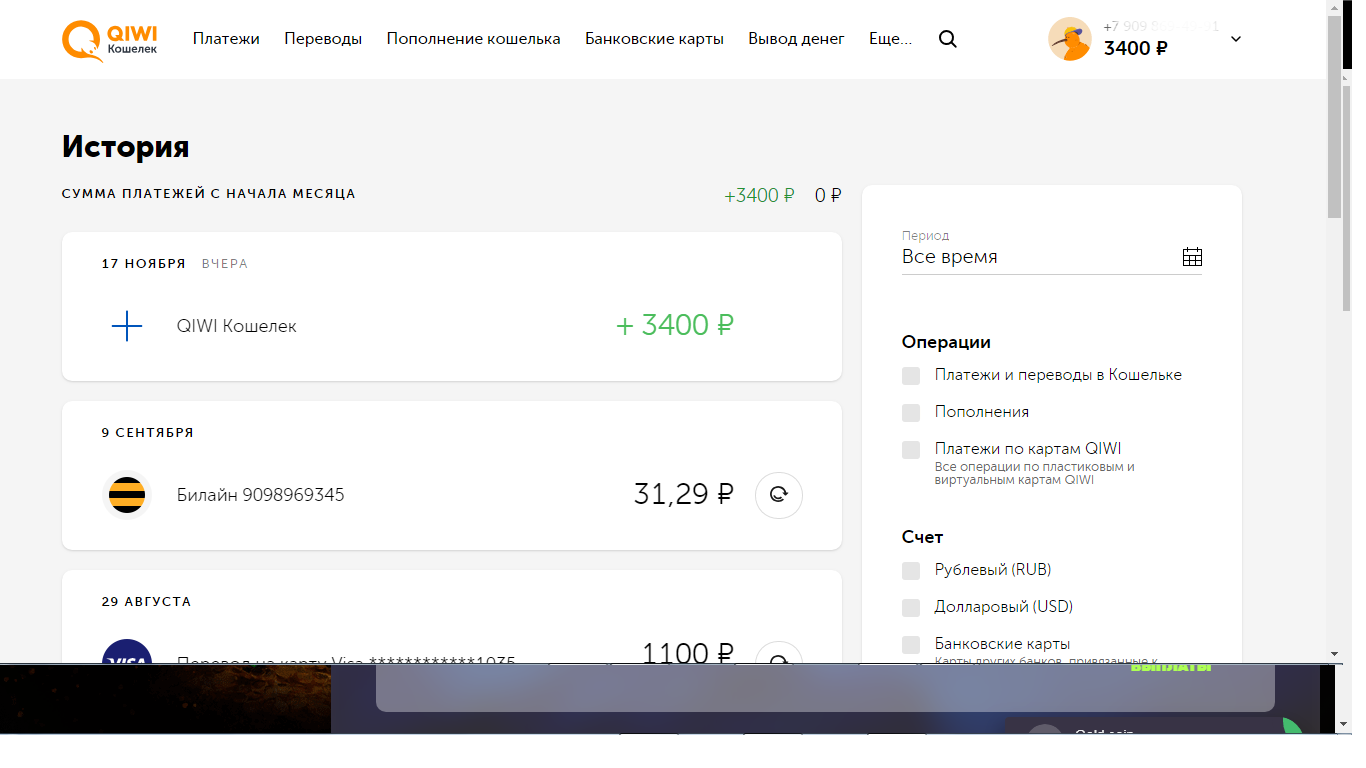Viewport: 1366px width, 768px height.
Task: Open the Еще... menu
Action: click(x=889, y=38)
